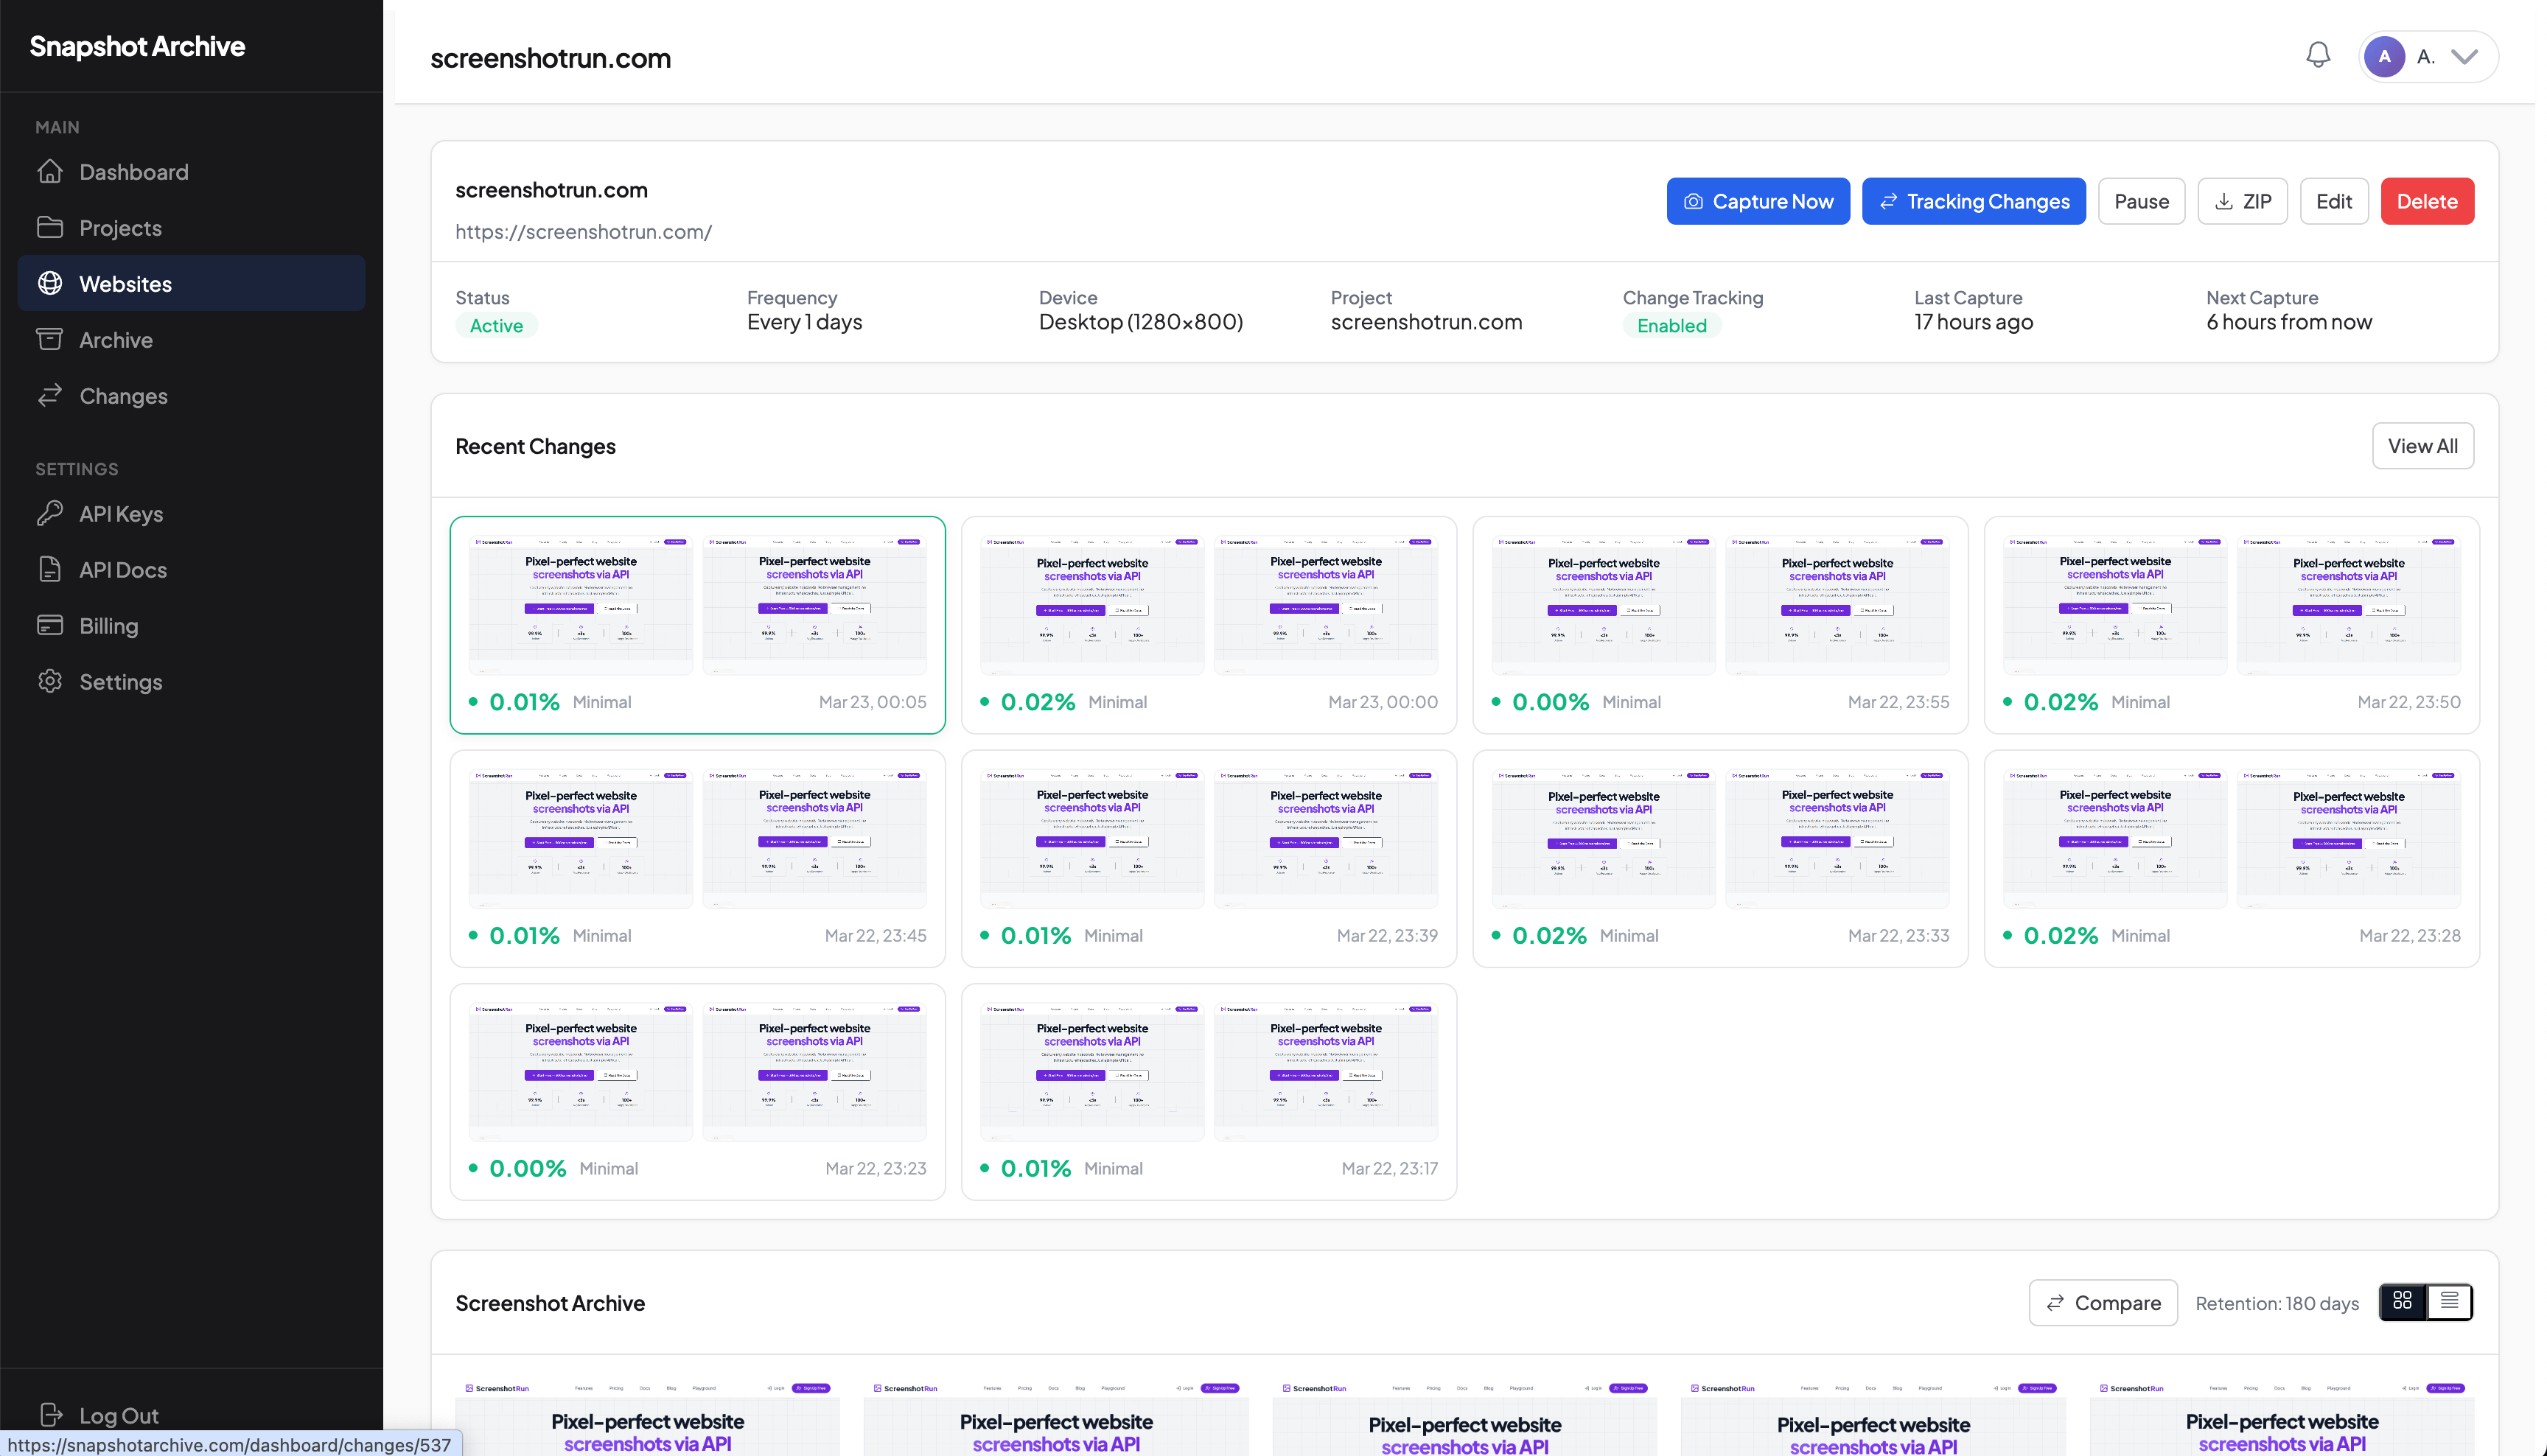
Task: Open the Mar 22, 23:28 change card
Action: (x=2232, y=859)
